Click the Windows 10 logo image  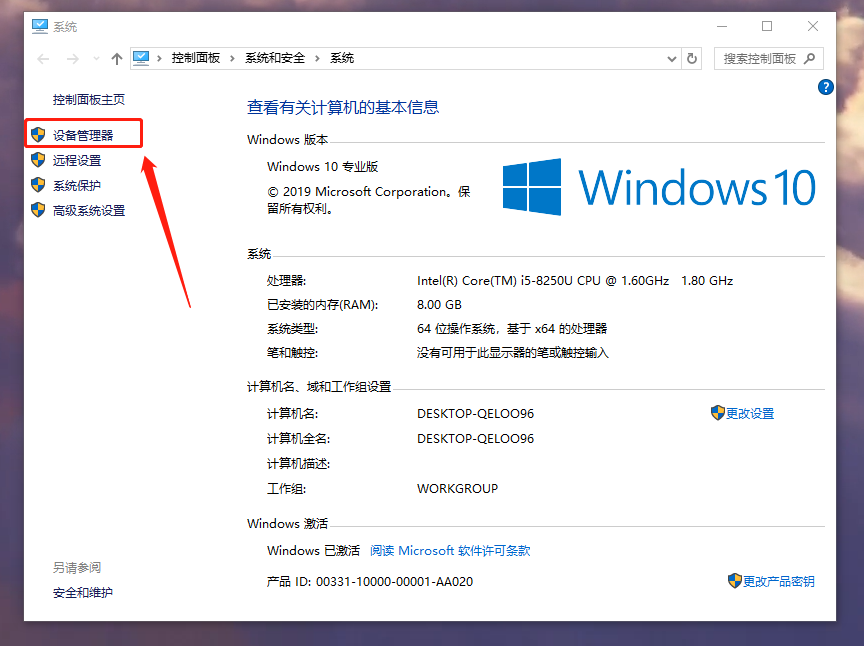coord(659,187)
